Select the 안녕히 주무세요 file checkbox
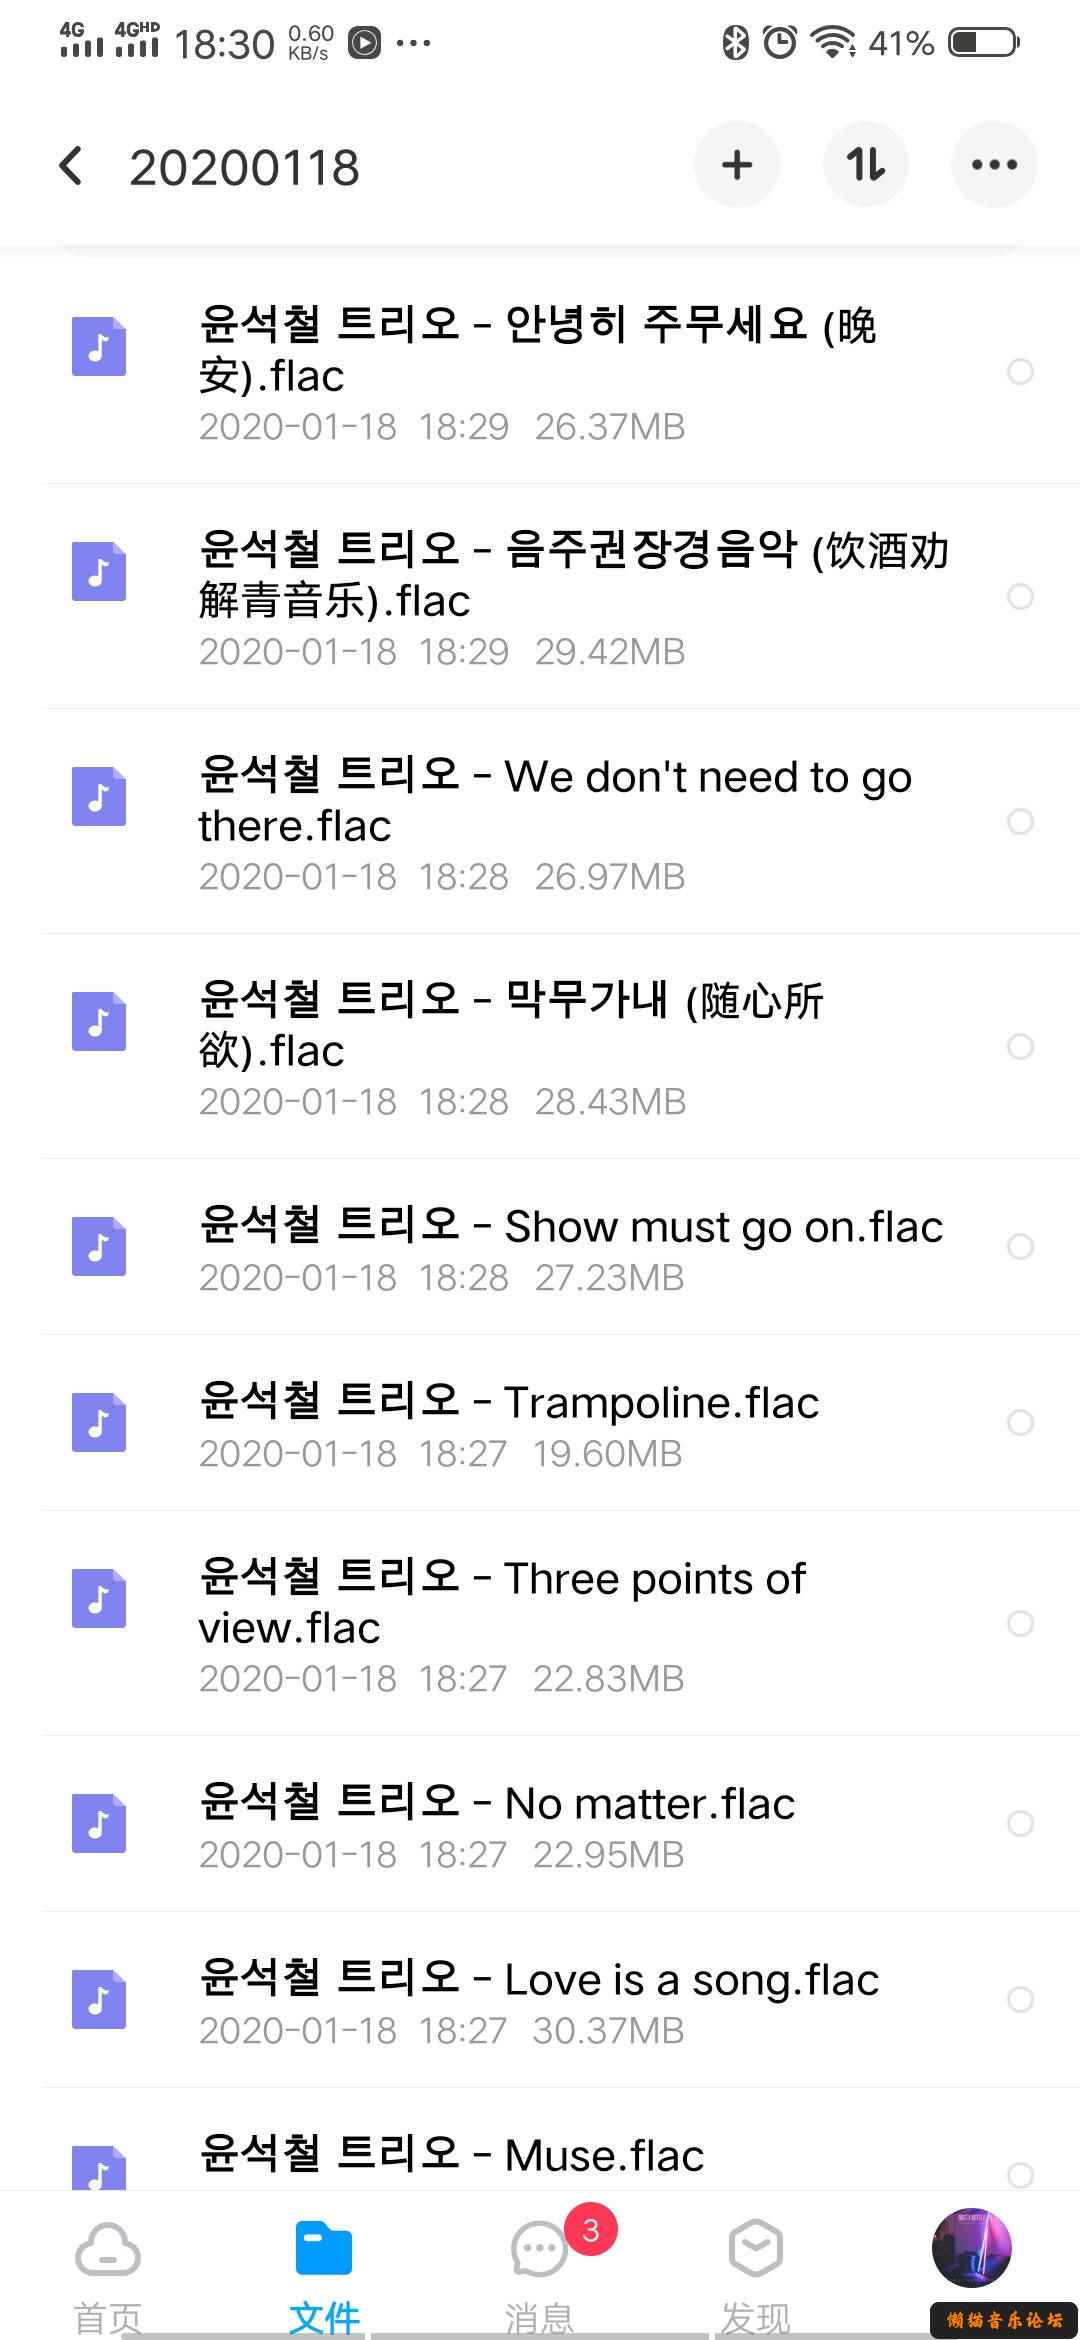 tap(1020, 371)
